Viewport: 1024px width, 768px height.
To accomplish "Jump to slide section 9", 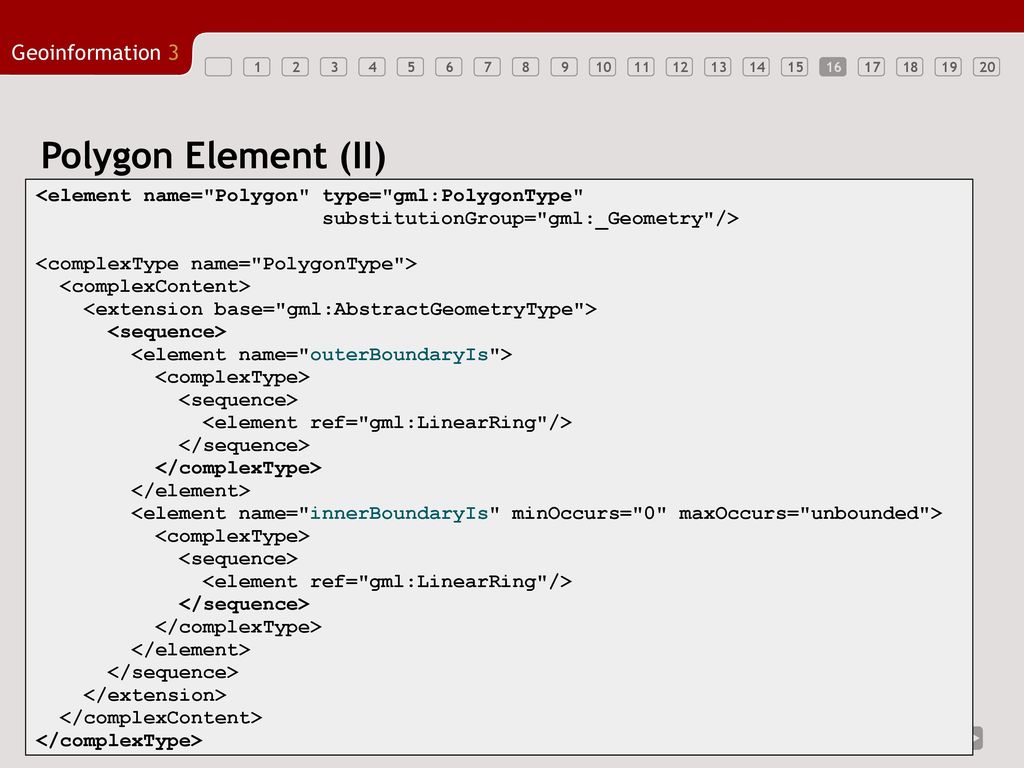I will click(x=564, y=67).
